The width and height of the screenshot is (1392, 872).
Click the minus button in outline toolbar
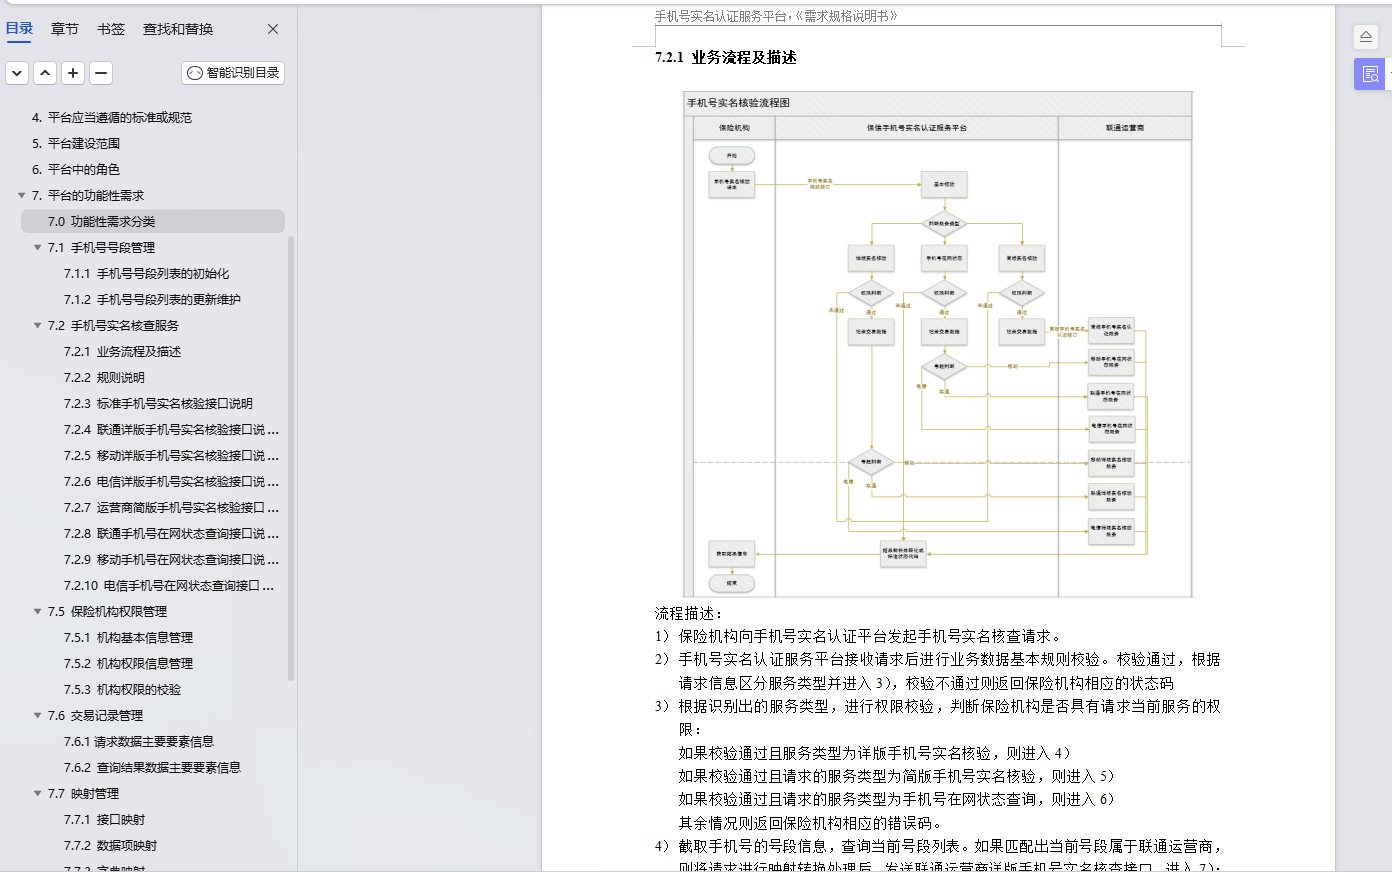pos(101,73)
